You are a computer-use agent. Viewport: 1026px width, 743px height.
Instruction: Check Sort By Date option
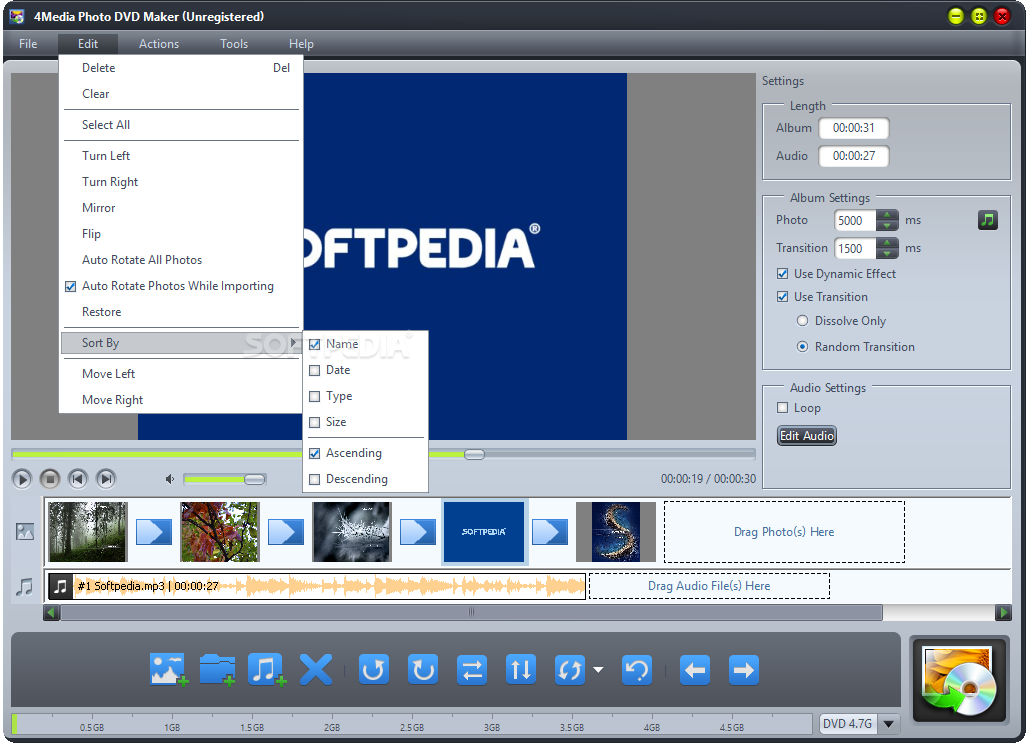click(315, 370)
